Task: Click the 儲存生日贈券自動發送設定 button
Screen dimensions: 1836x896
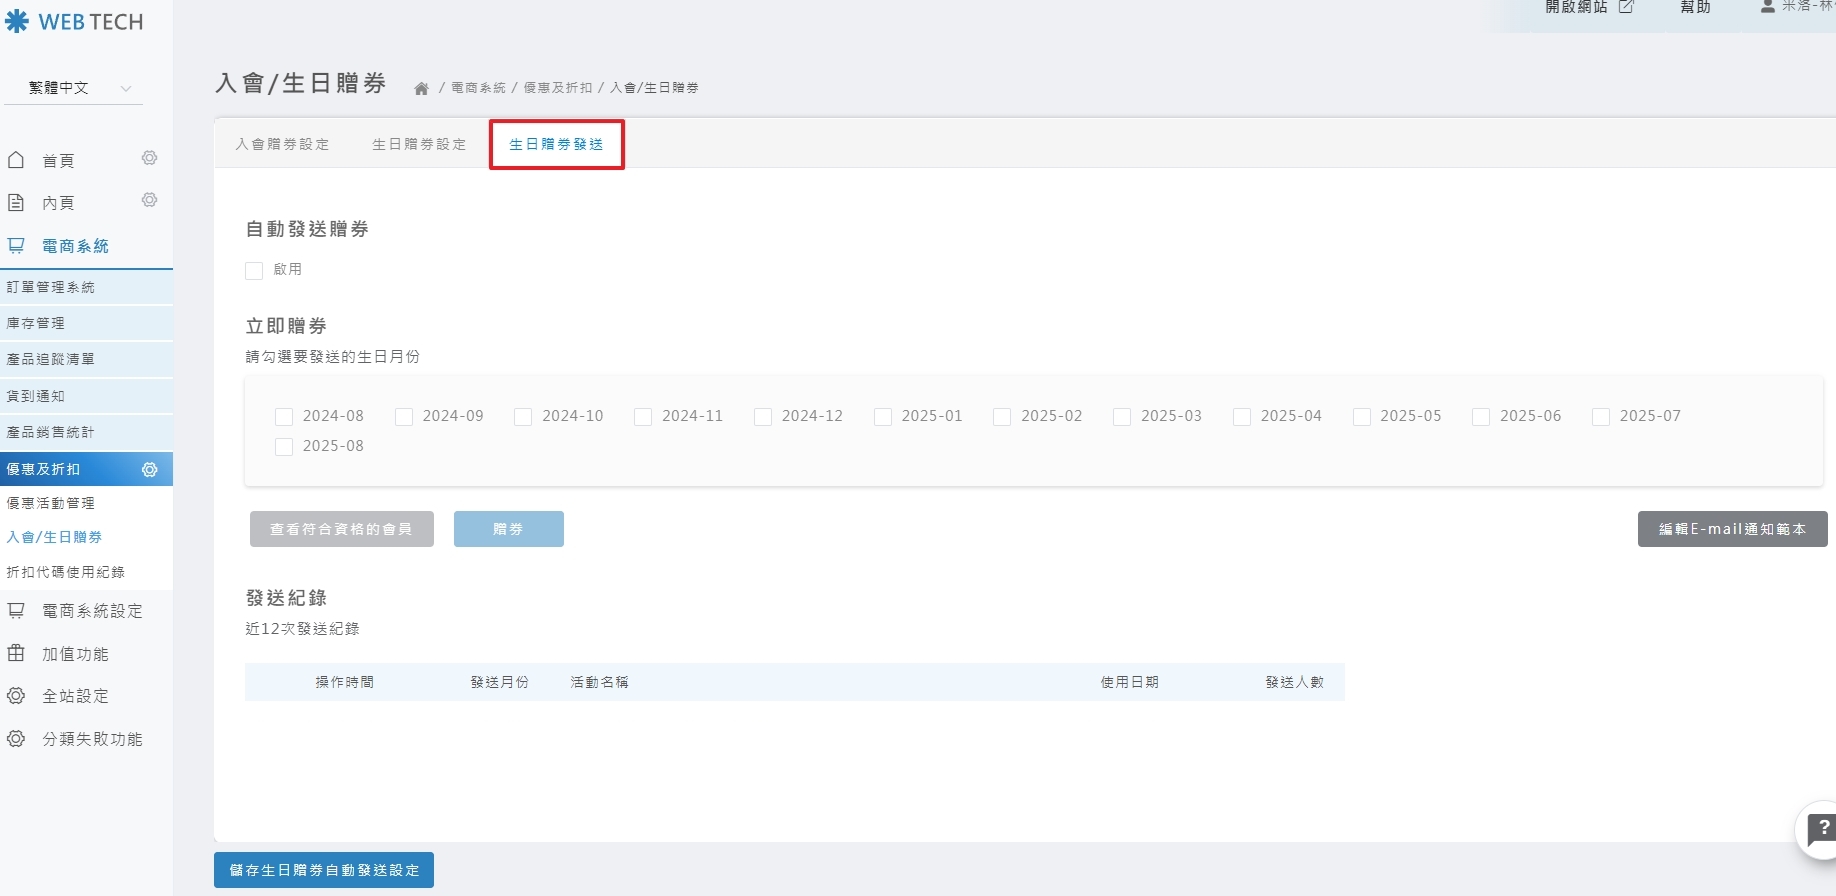Action: pyautogui.click(x=324, y=870)
